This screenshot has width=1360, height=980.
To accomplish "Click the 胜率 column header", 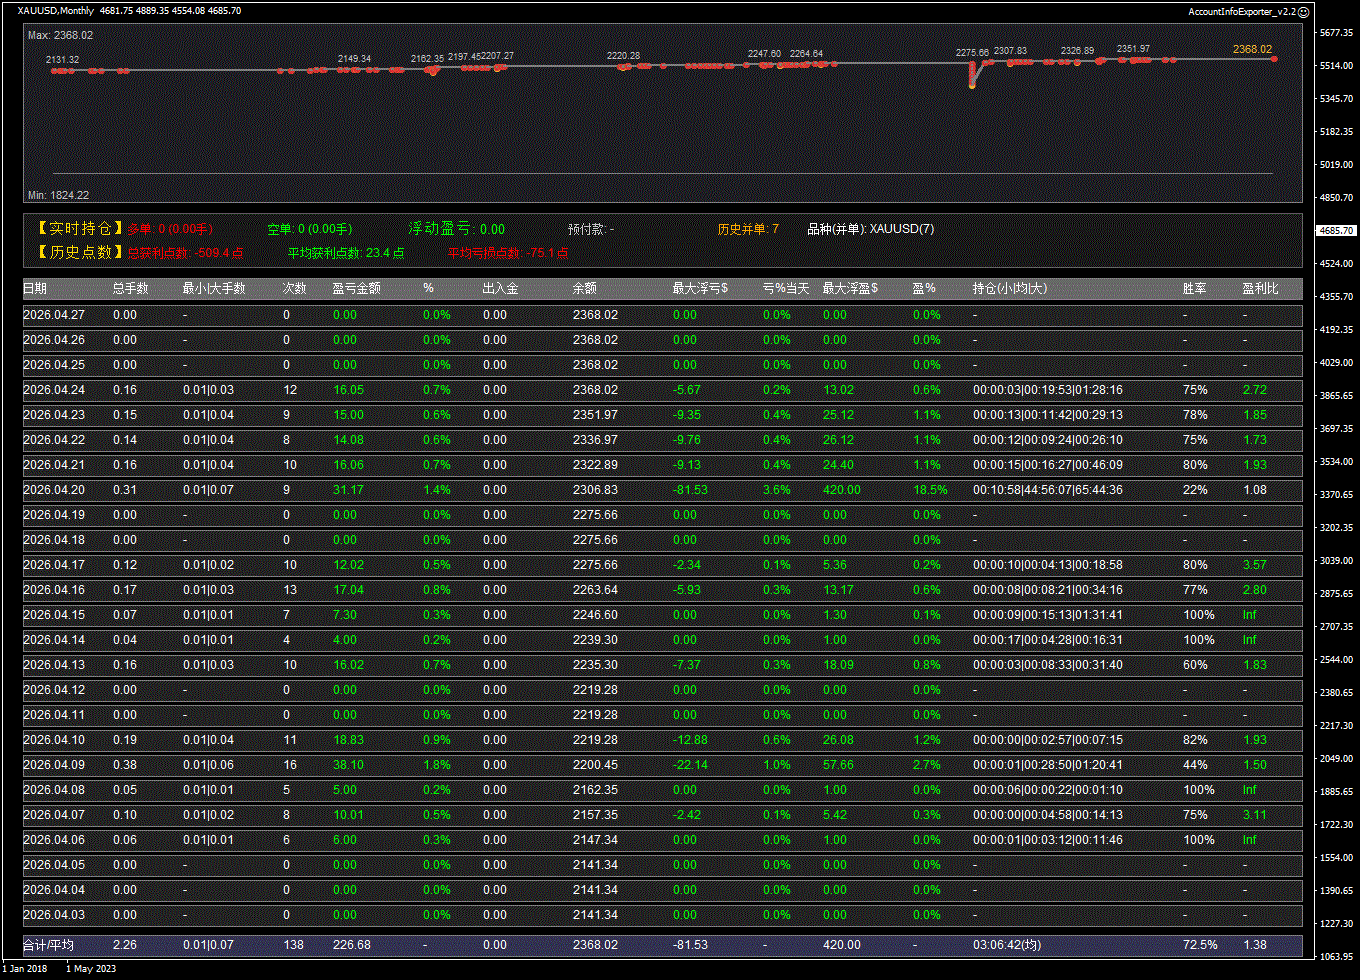I will 1194,289.
